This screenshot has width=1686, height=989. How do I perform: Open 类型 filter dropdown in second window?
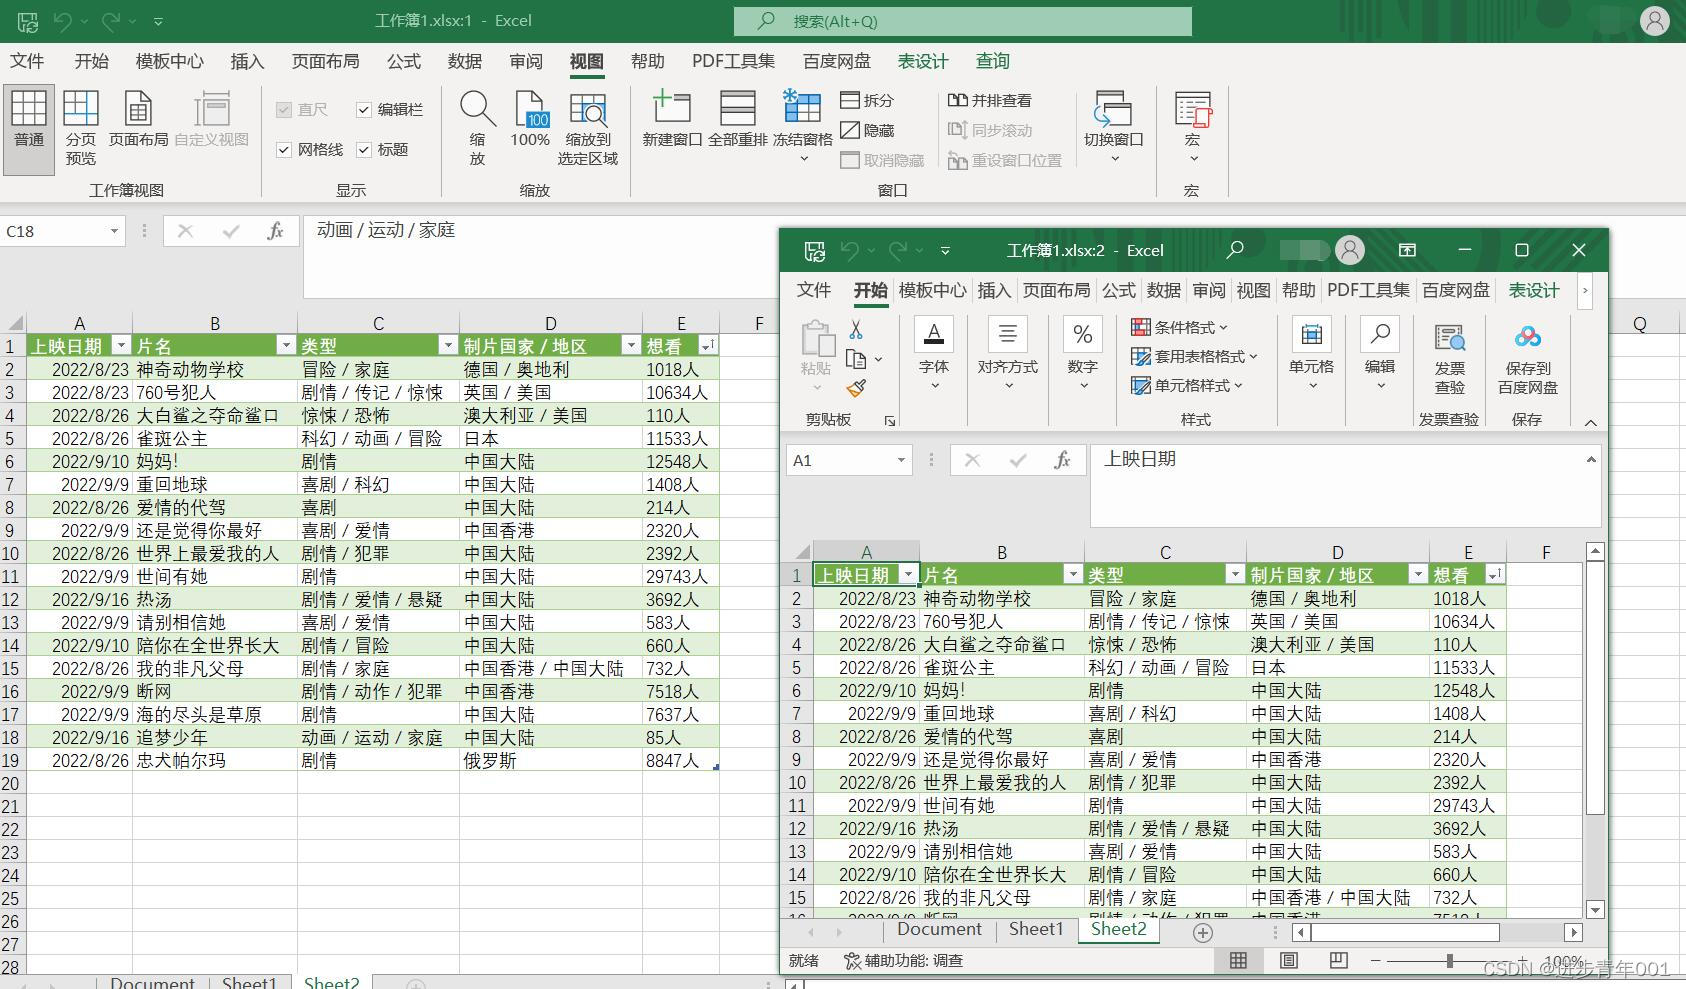tap(1235, 574)
